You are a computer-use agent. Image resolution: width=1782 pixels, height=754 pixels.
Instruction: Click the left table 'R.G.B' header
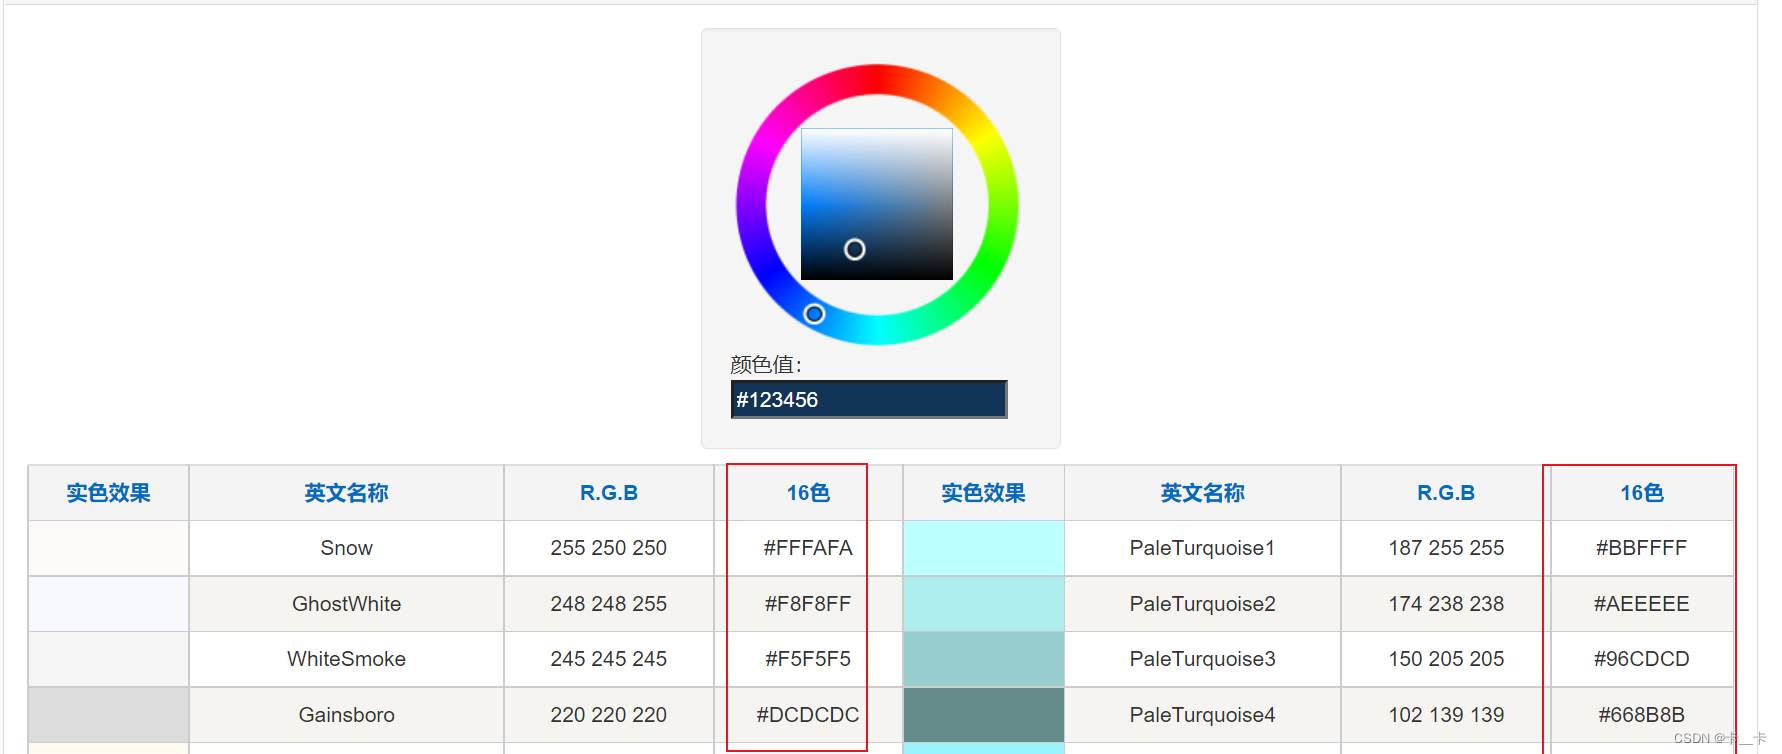point(608,493)
